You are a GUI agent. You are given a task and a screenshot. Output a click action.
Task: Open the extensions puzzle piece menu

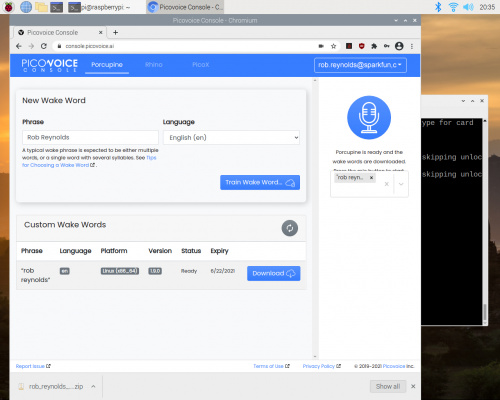(x=374, y=46)
